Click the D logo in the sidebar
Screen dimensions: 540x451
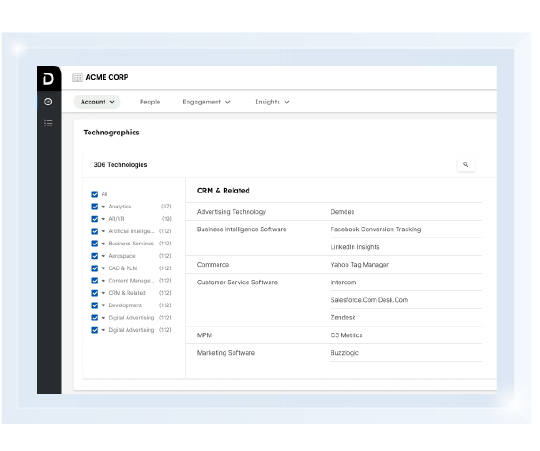tap(48, 79)
